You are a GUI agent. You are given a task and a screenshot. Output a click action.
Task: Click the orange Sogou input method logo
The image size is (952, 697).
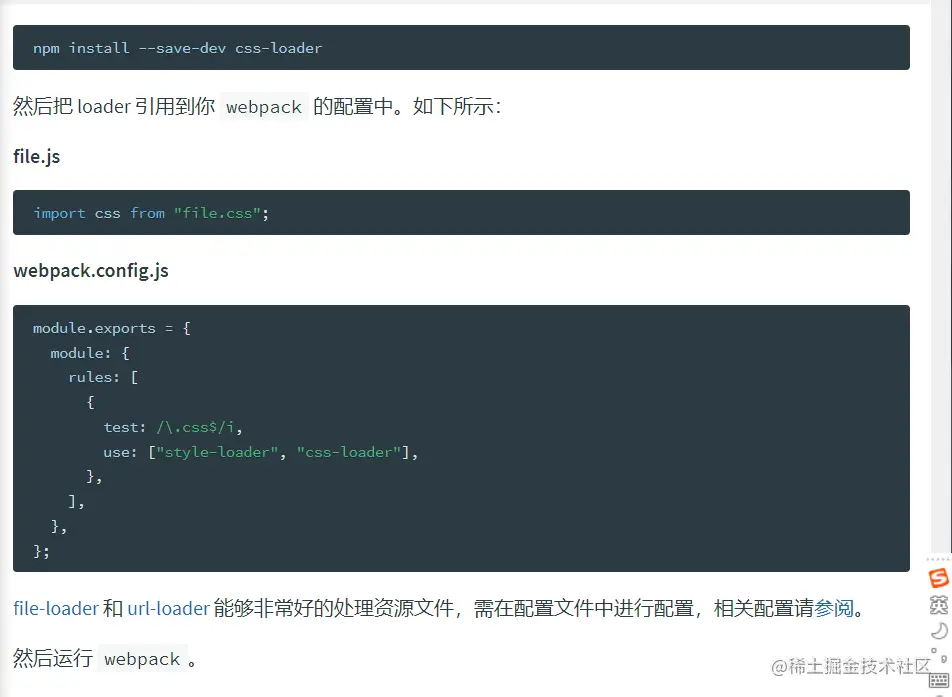[x=938, y=578]
